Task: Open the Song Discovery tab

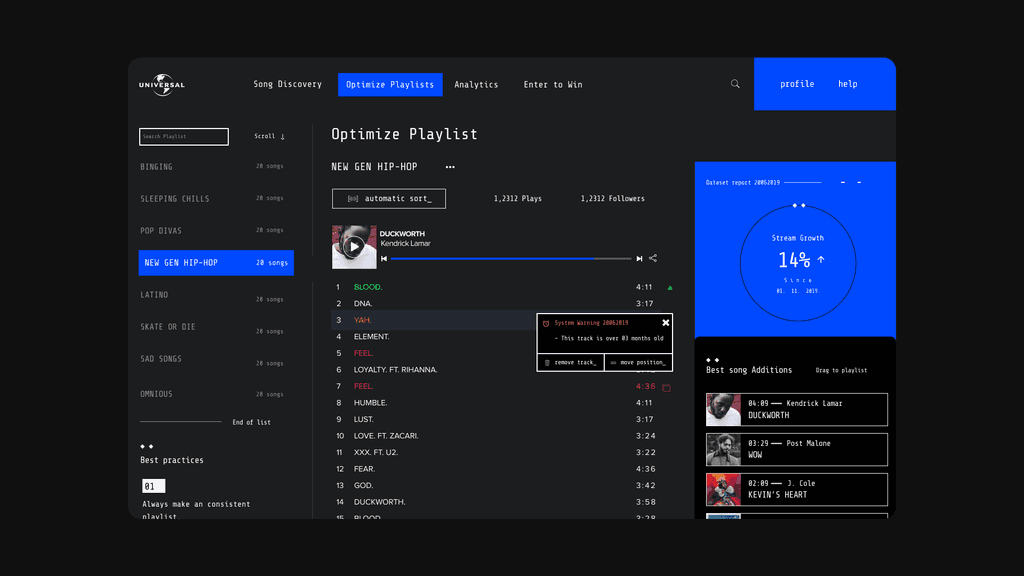Action: (x=287, y=84)
